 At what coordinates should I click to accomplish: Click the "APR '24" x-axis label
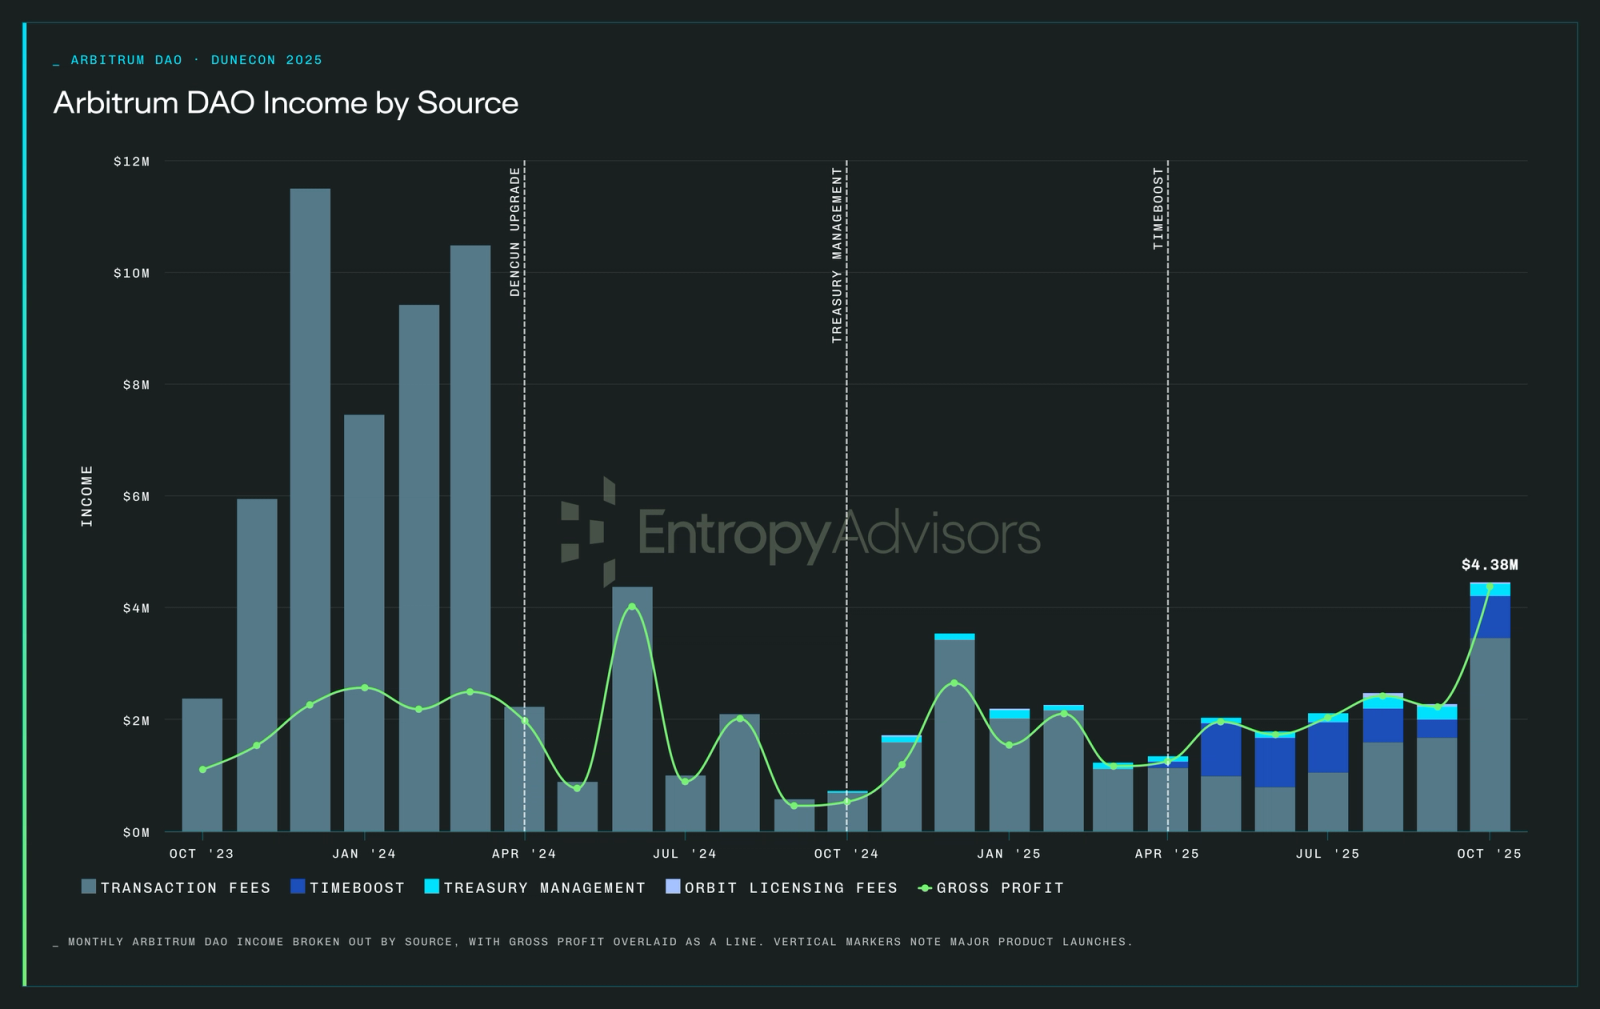click(x=524, y=854)
